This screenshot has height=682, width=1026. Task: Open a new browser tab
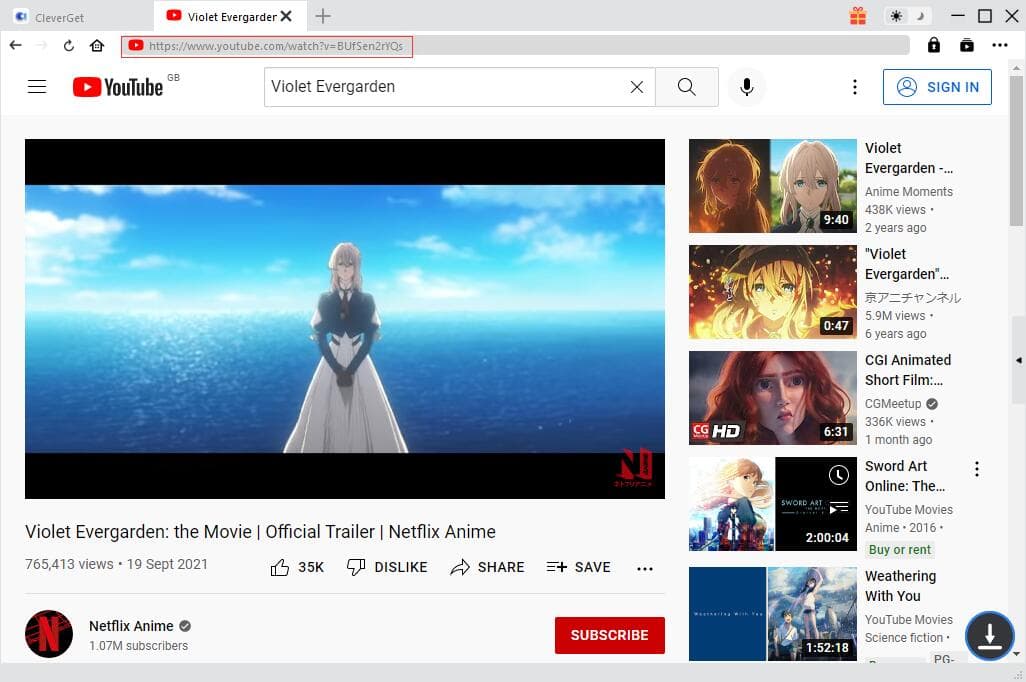[322, 16]
